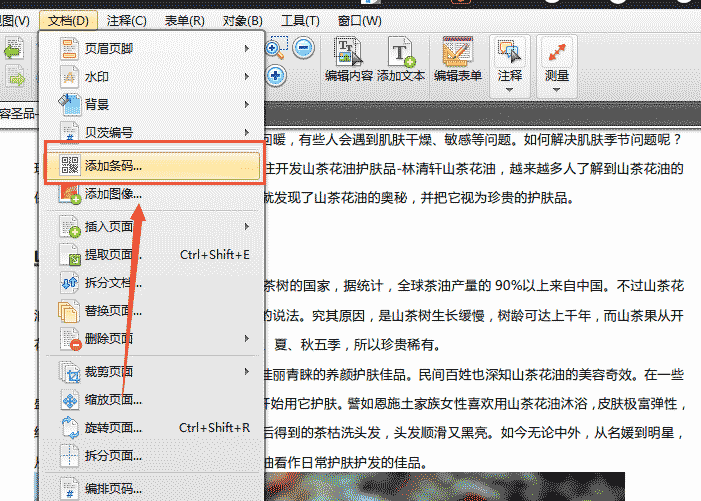Select 添加条码... menu entry
701x501 pixels.
152,165
